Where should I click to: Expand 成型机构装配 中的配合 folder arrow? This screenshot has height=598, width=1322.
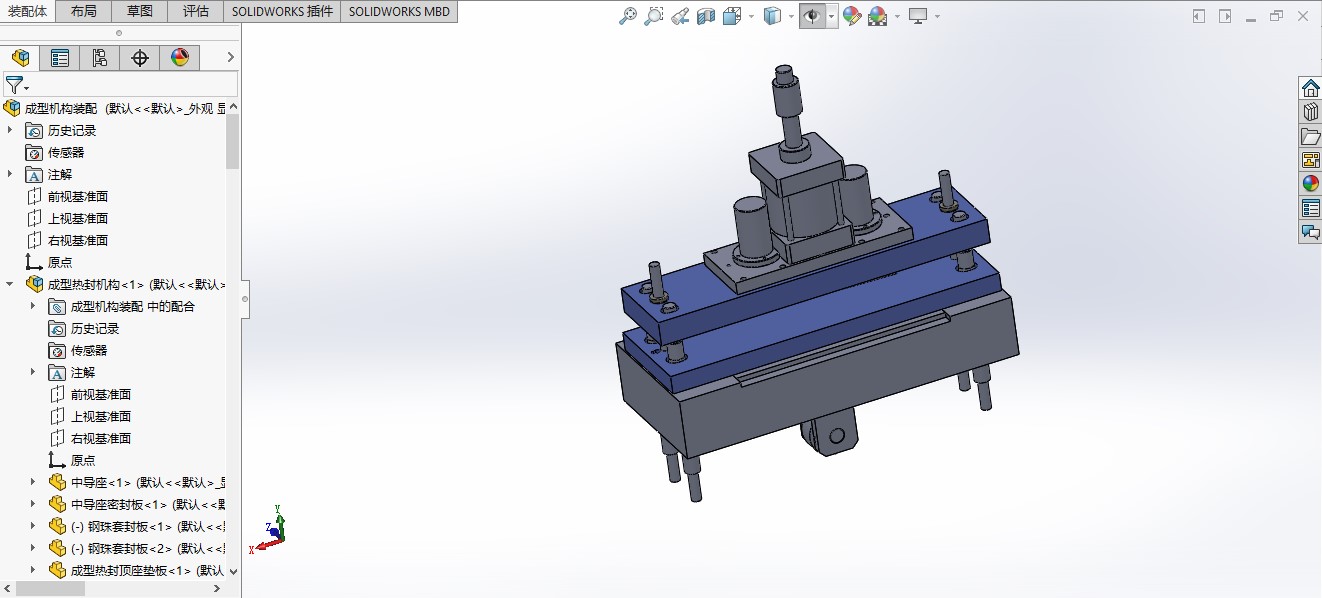point(34,306)
